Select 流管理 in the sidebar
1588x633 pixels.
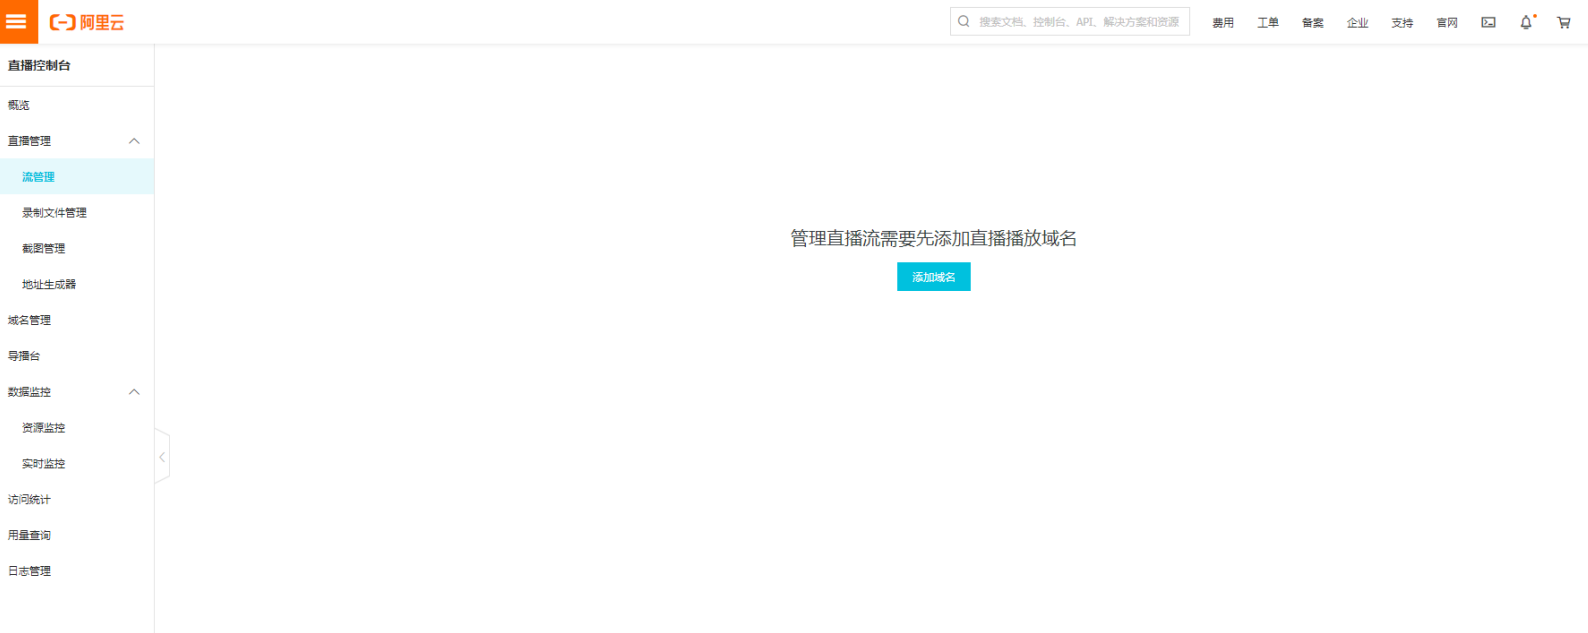point(39,177)
